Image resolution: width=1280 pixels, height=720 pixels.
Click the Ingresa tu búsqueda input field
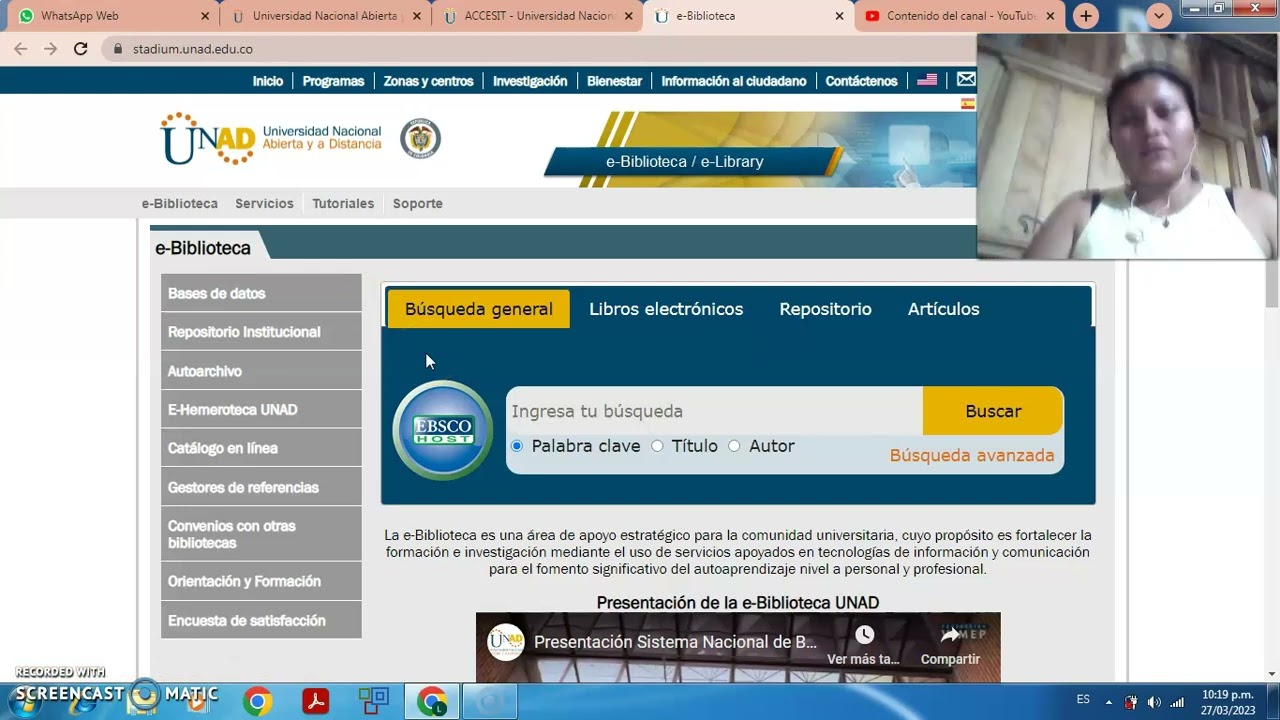point(714,411)
